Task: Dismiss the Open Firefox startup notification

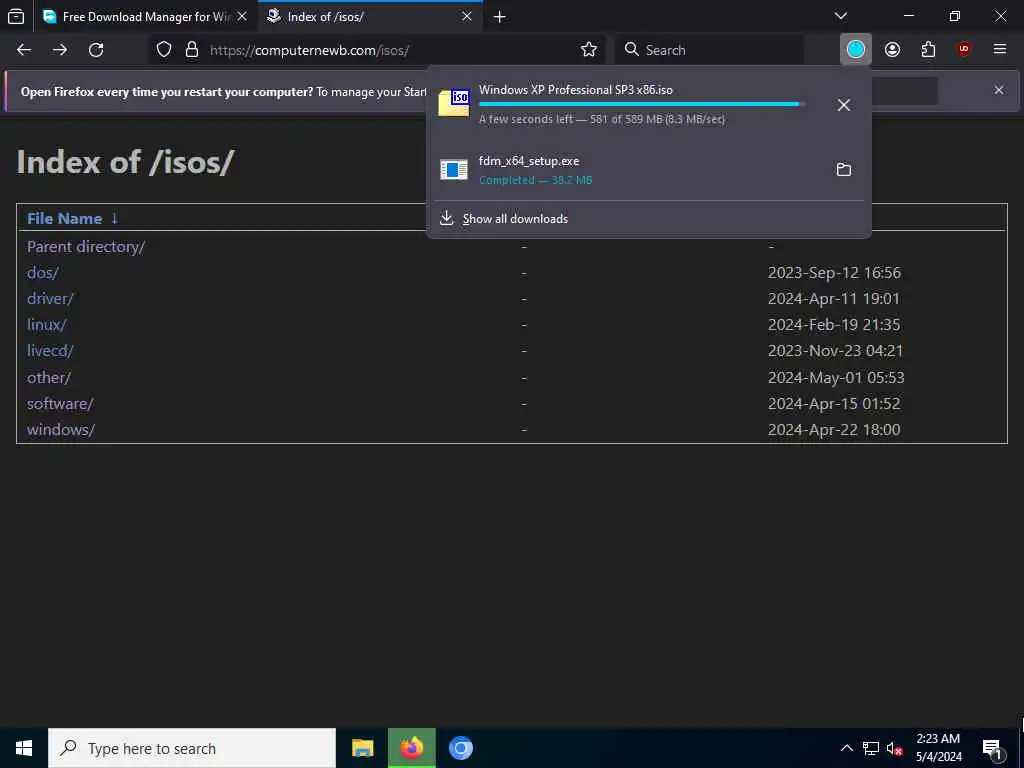Action: [999, 90]
